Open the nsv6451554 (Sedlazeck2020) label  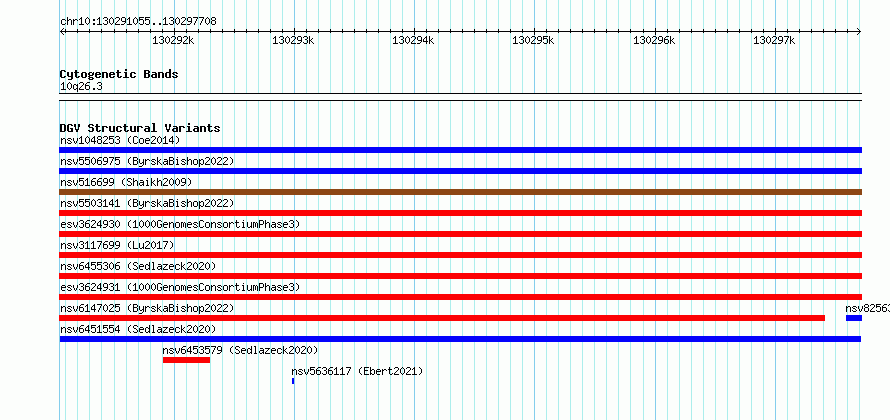pos(138,329)
